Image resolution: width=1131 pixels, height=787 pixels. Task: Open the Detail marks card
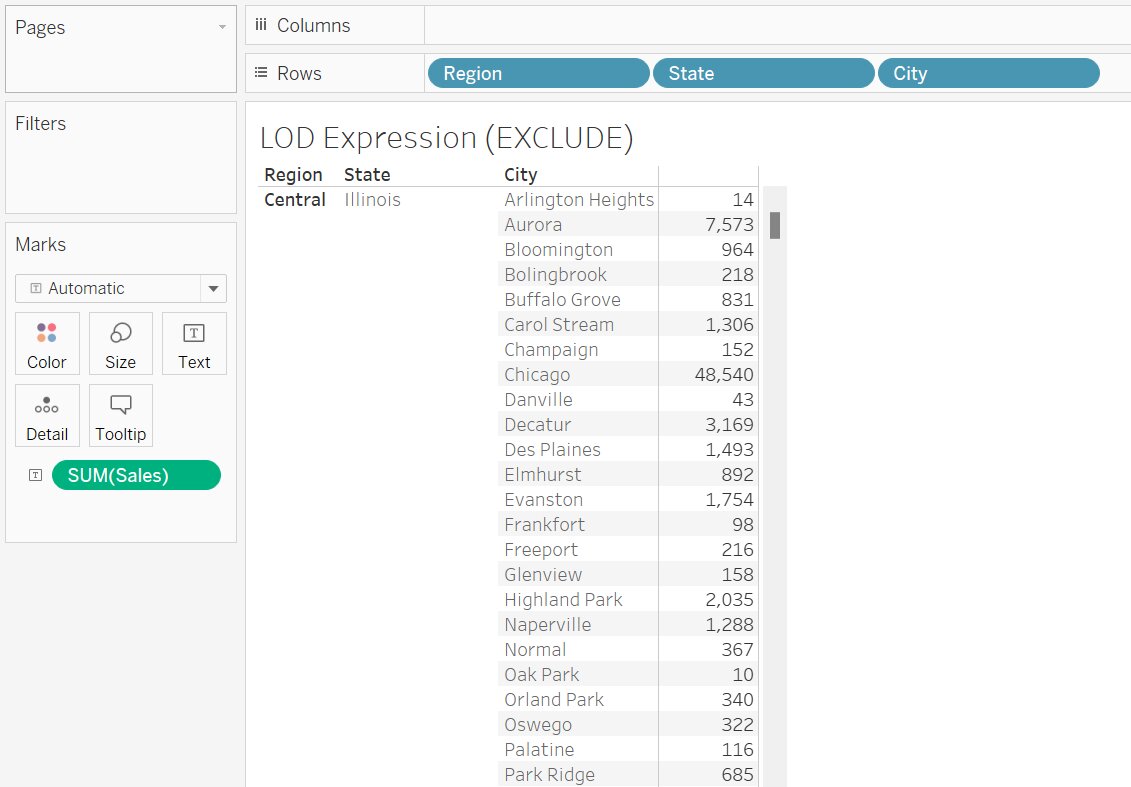pos(47,415)
